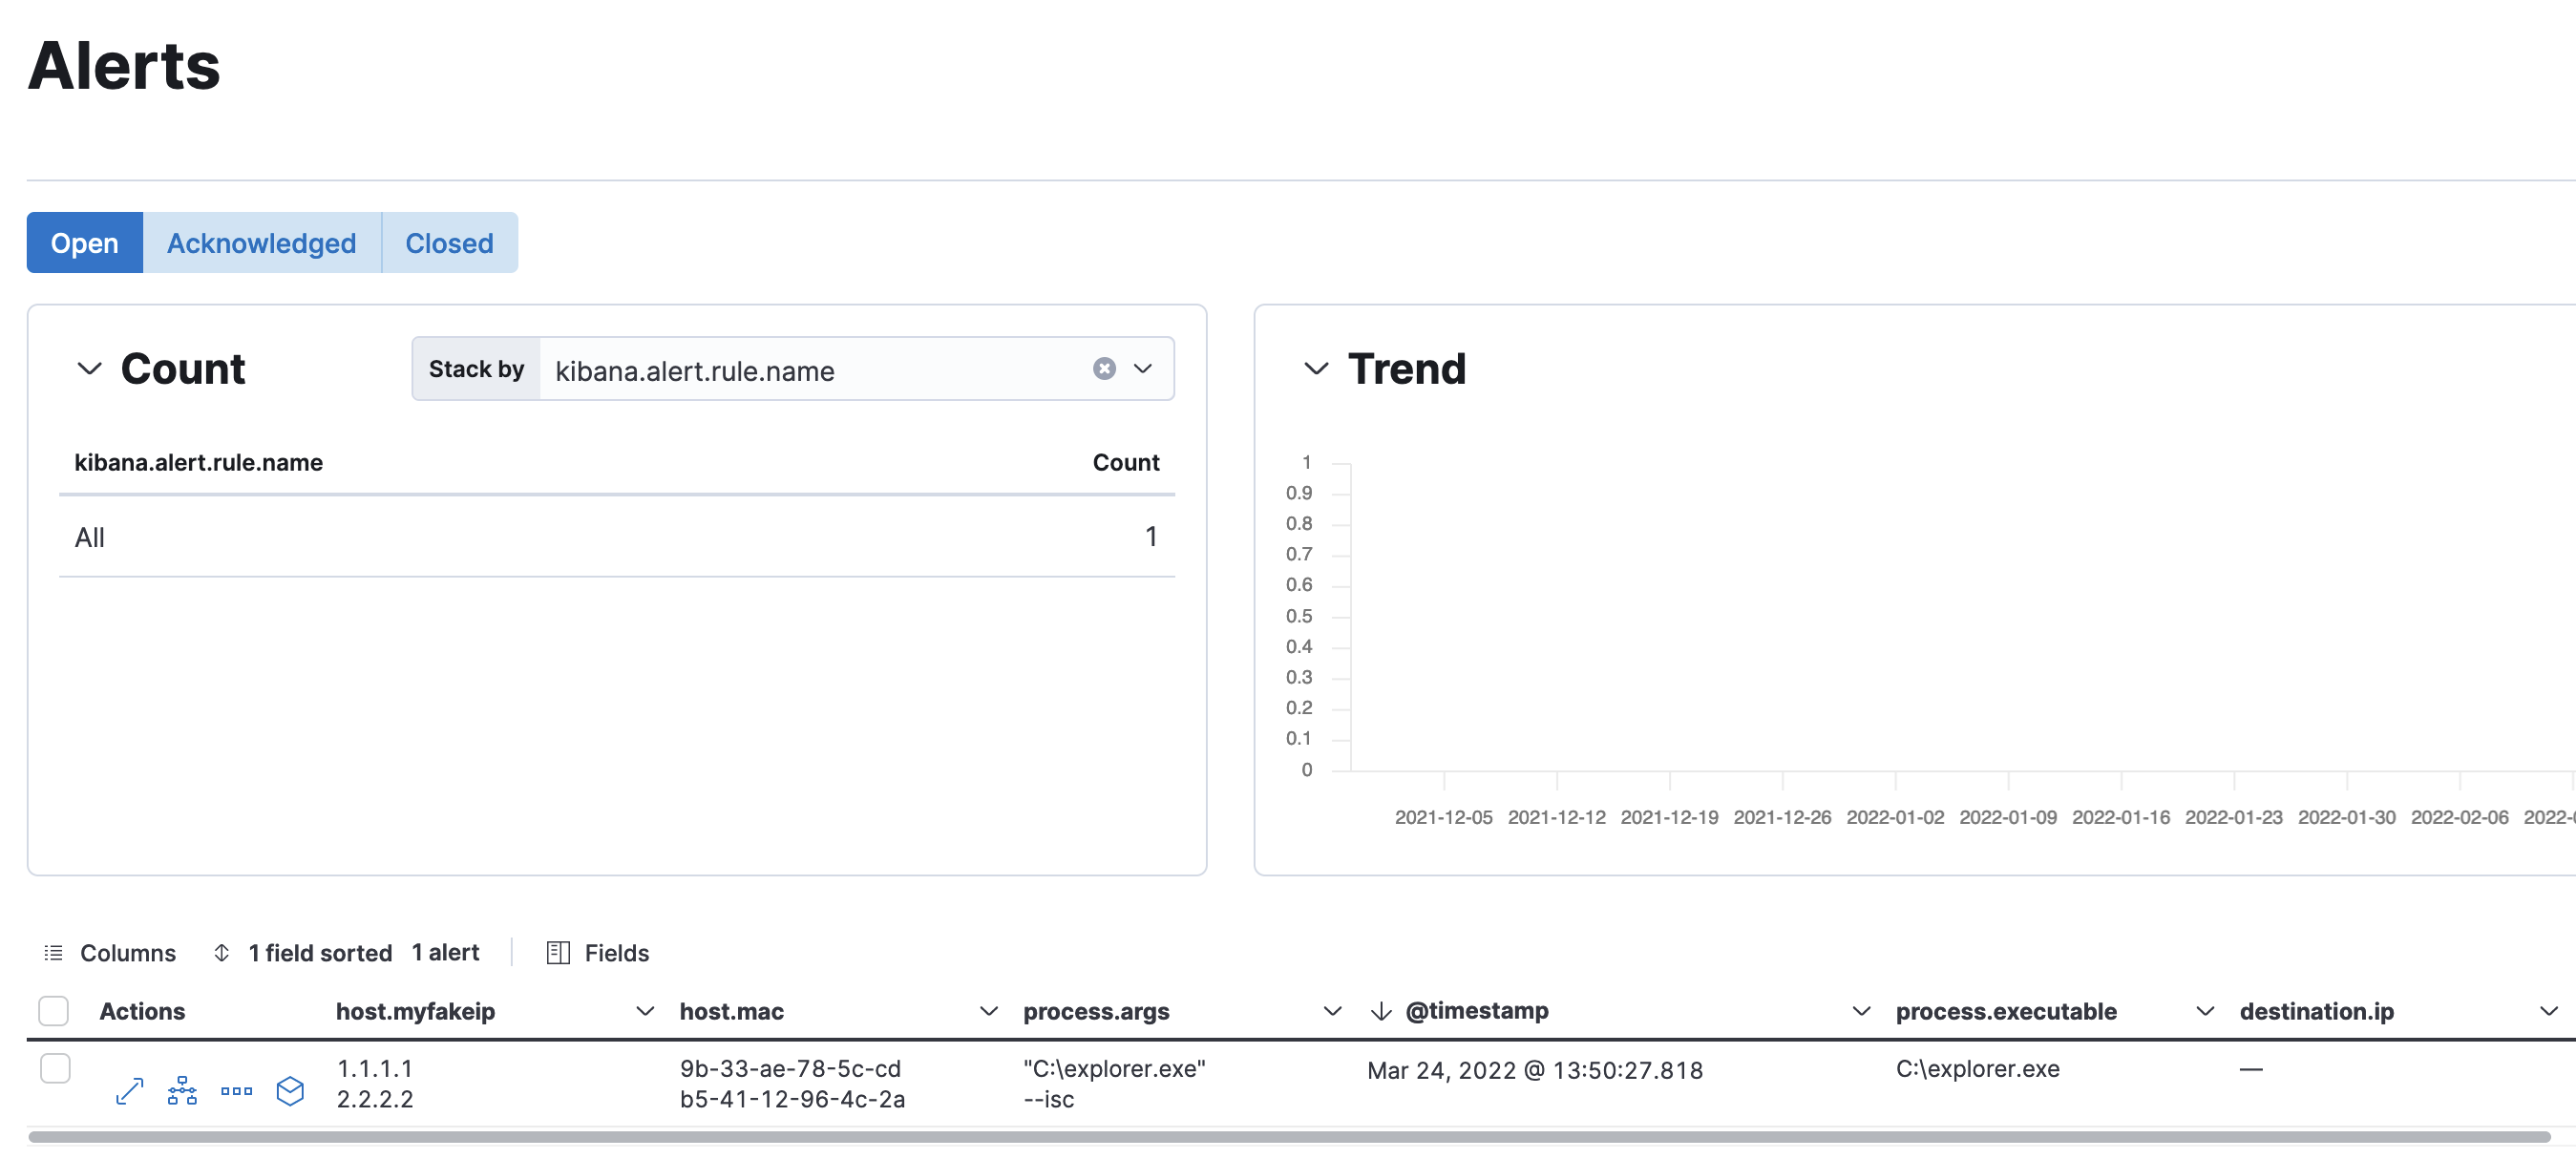
Task: Open the more actions ellipsis icon
Action: [x=236, y=1092]
